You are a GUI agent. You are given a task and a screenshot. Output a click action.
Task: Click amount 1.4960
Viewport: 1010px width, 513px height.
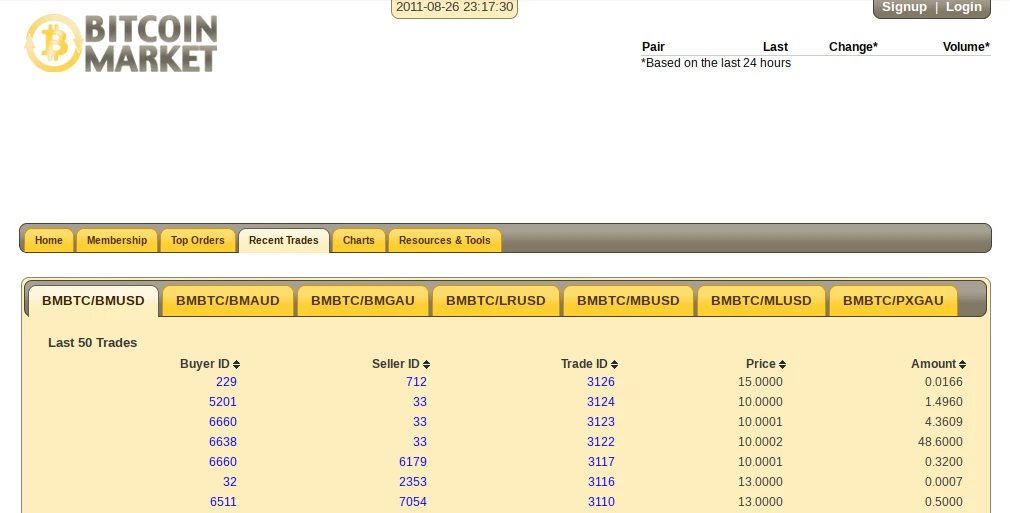pyautogui.click(x=944, y=402)
